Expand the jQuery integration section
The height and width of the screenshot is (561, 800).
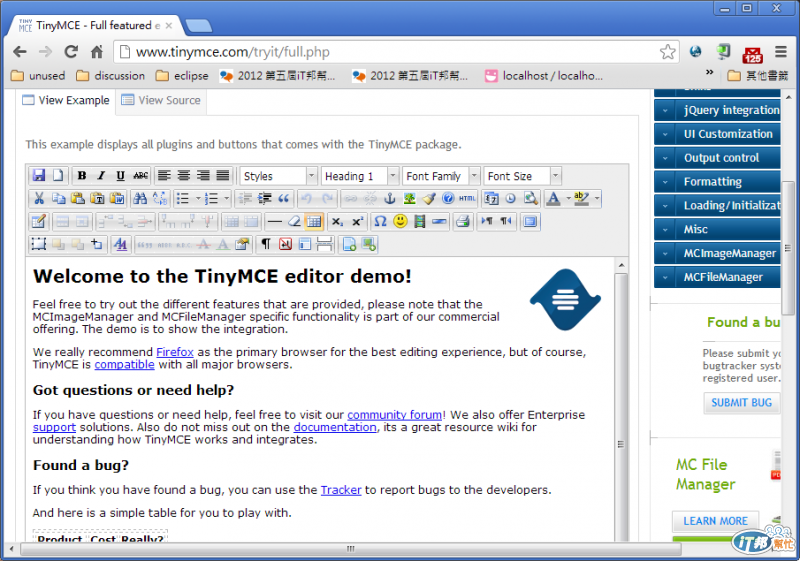click(x=717, y=110)
